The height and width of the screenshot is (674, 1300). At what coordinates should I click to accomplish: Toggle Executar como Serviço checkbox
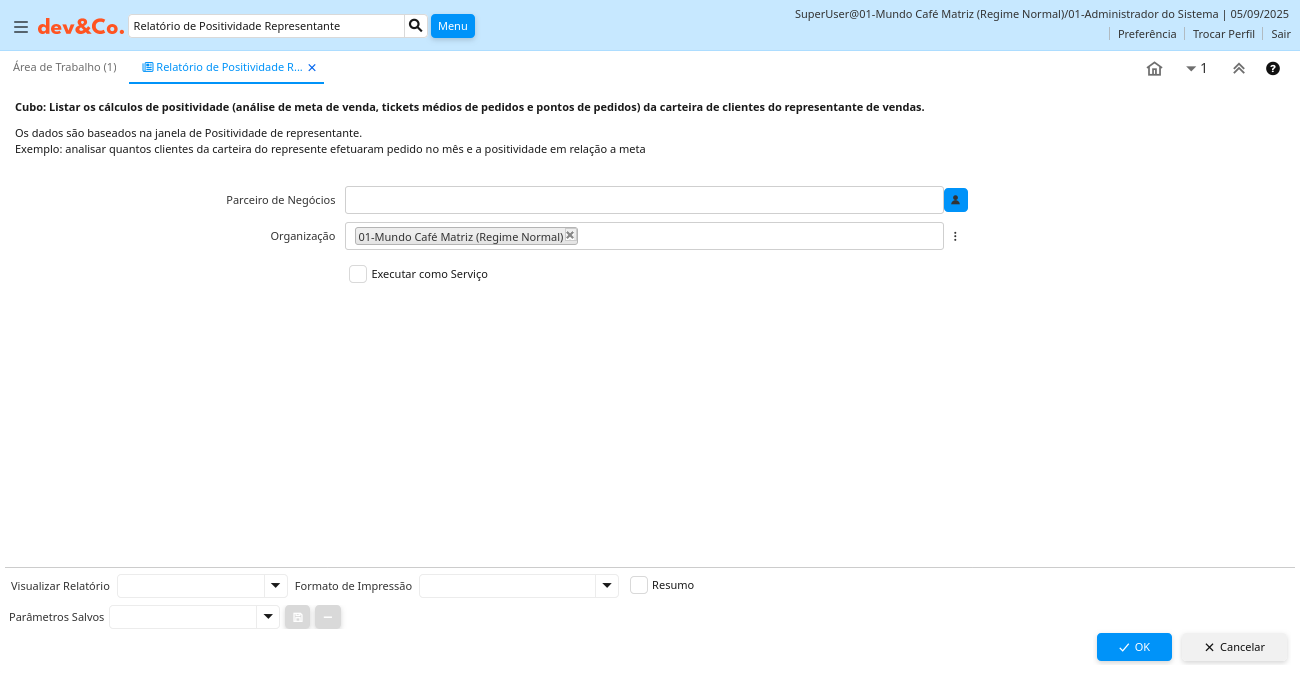358,274
